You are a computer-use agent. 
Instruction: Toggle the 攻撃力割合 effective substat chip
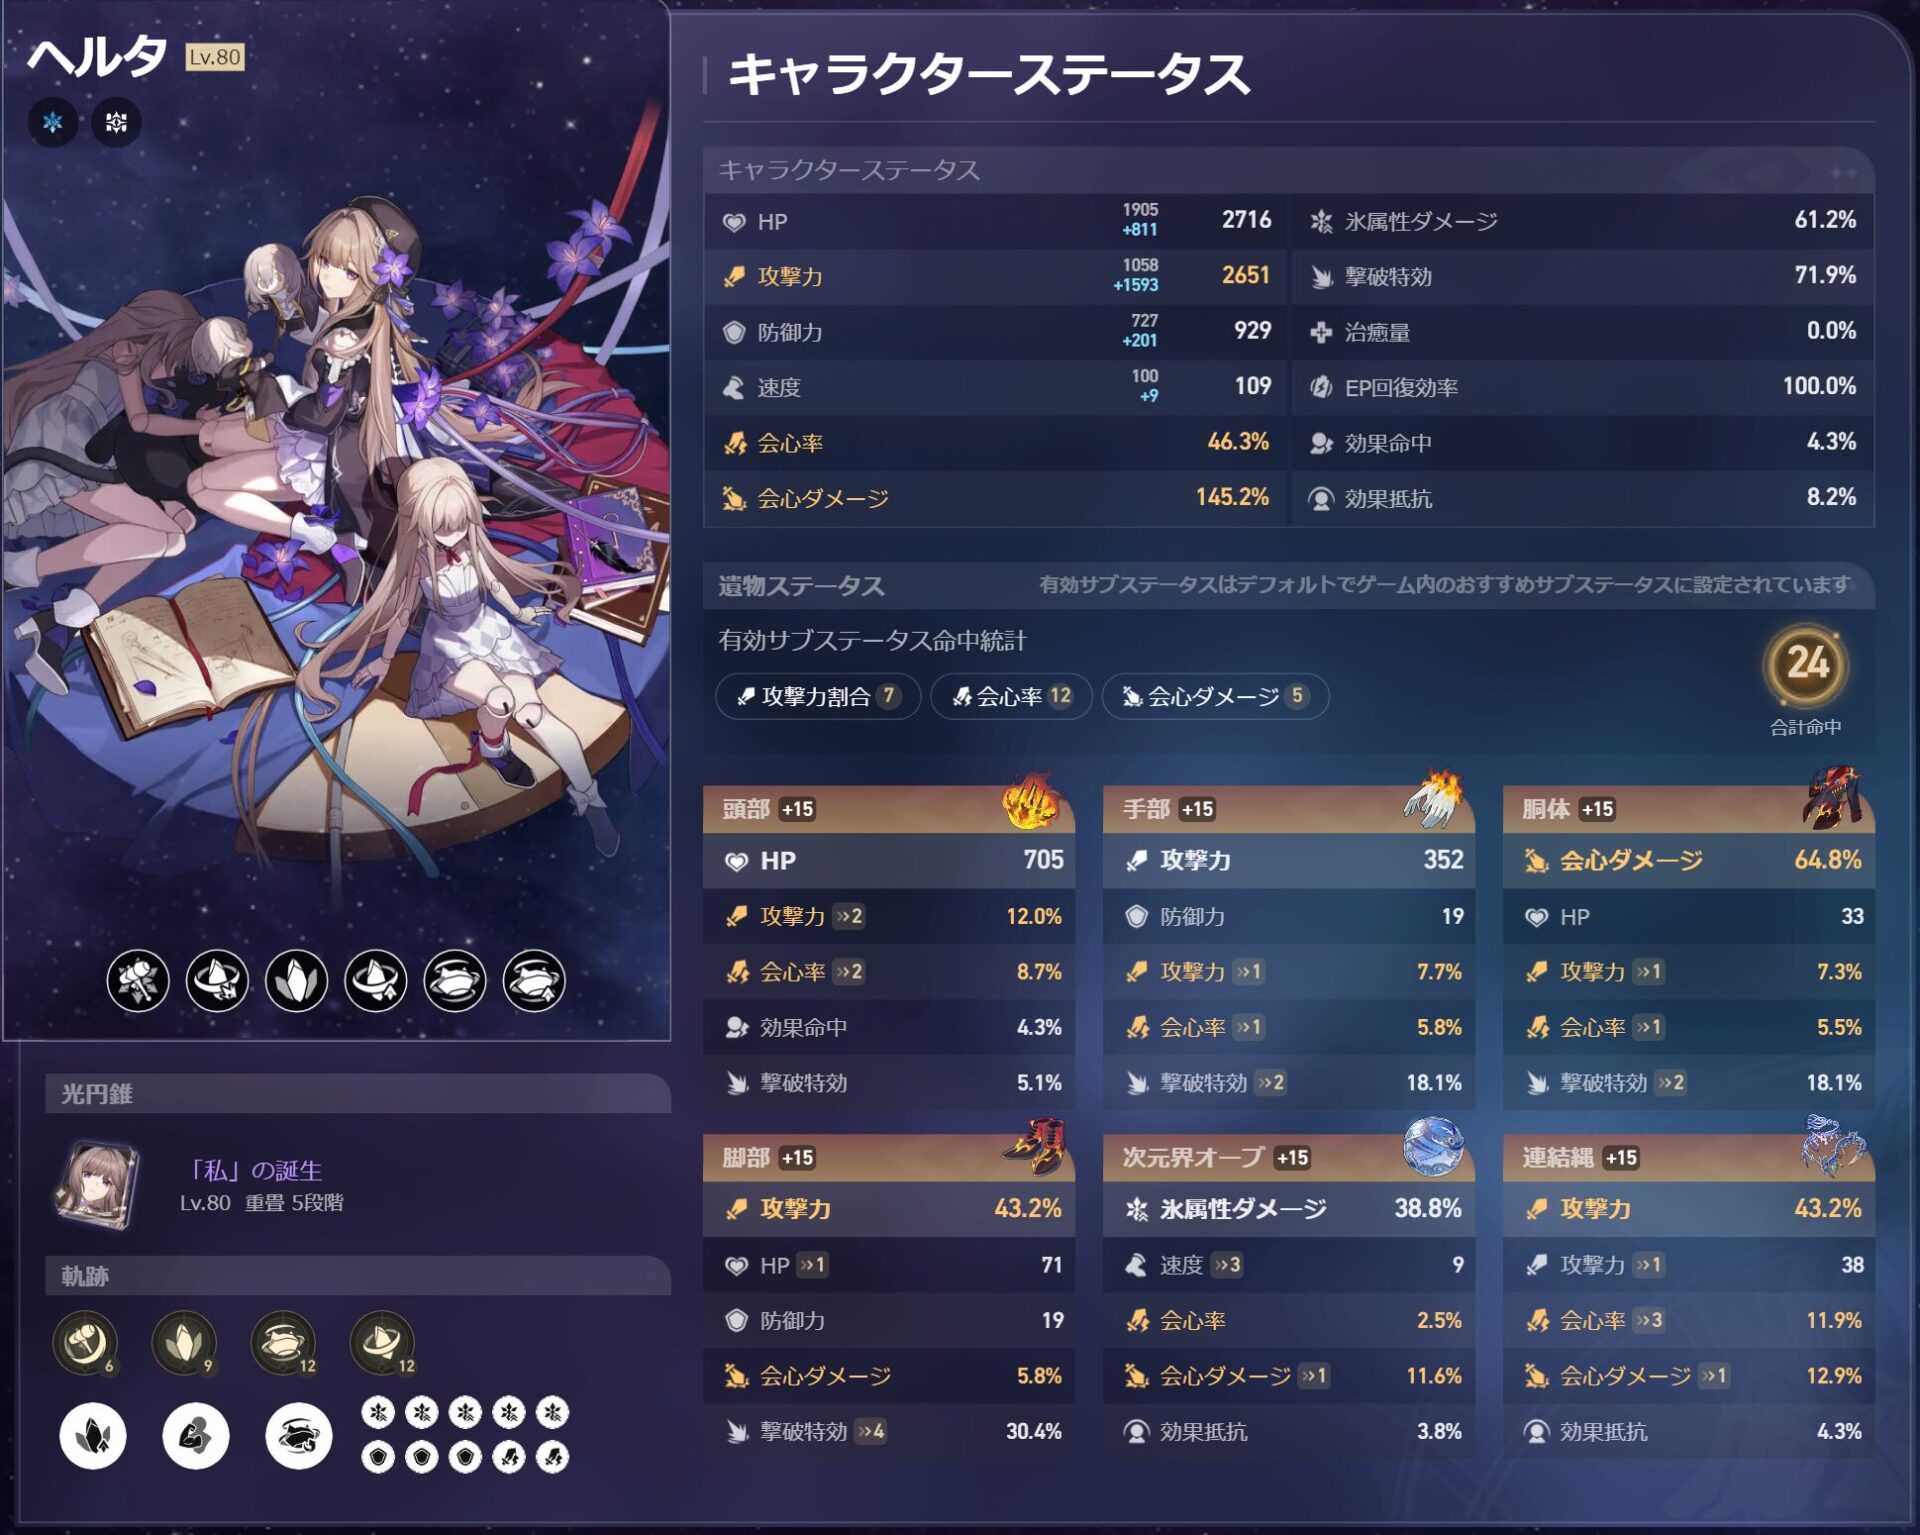(817, 696)
